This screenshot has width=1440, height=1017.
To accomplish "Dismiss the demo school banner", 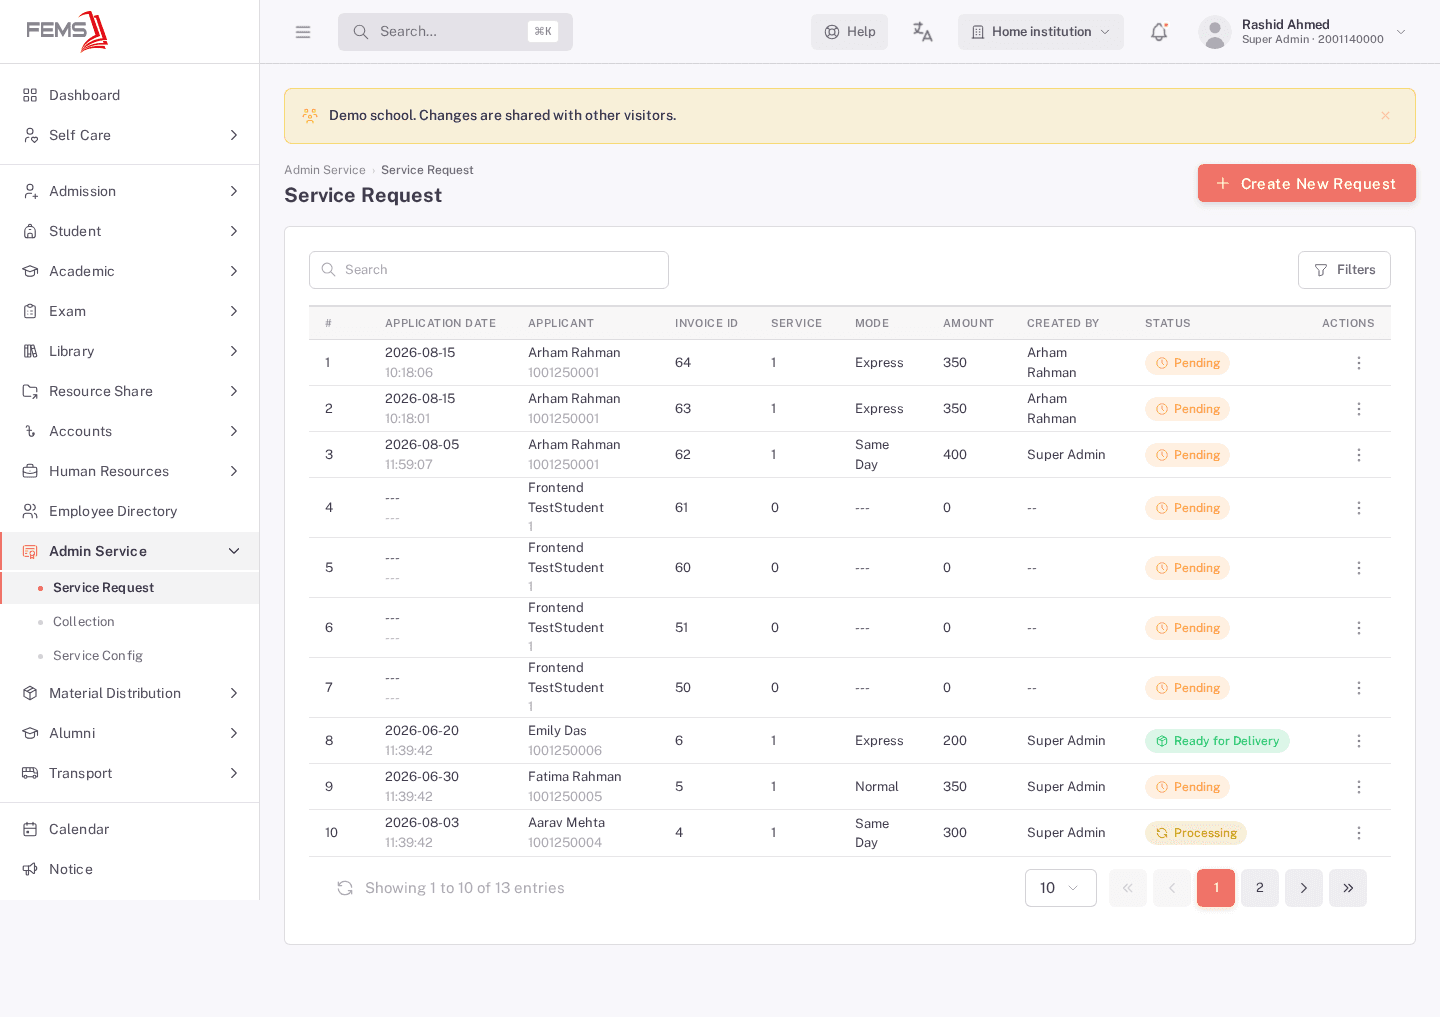I will point(1385,116).
